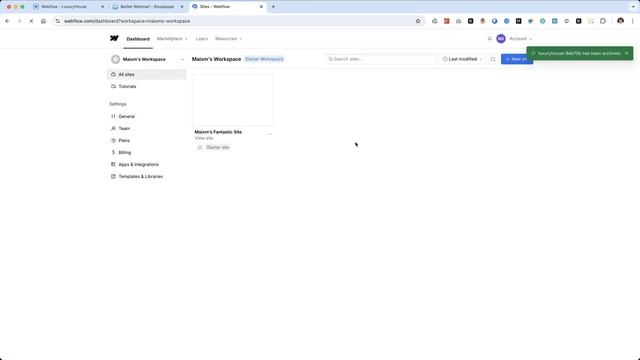Click the Maixm's Fantastic Site title
Image resolution: width=640 pixels, height=360 pixels.
tap(218, 132)
